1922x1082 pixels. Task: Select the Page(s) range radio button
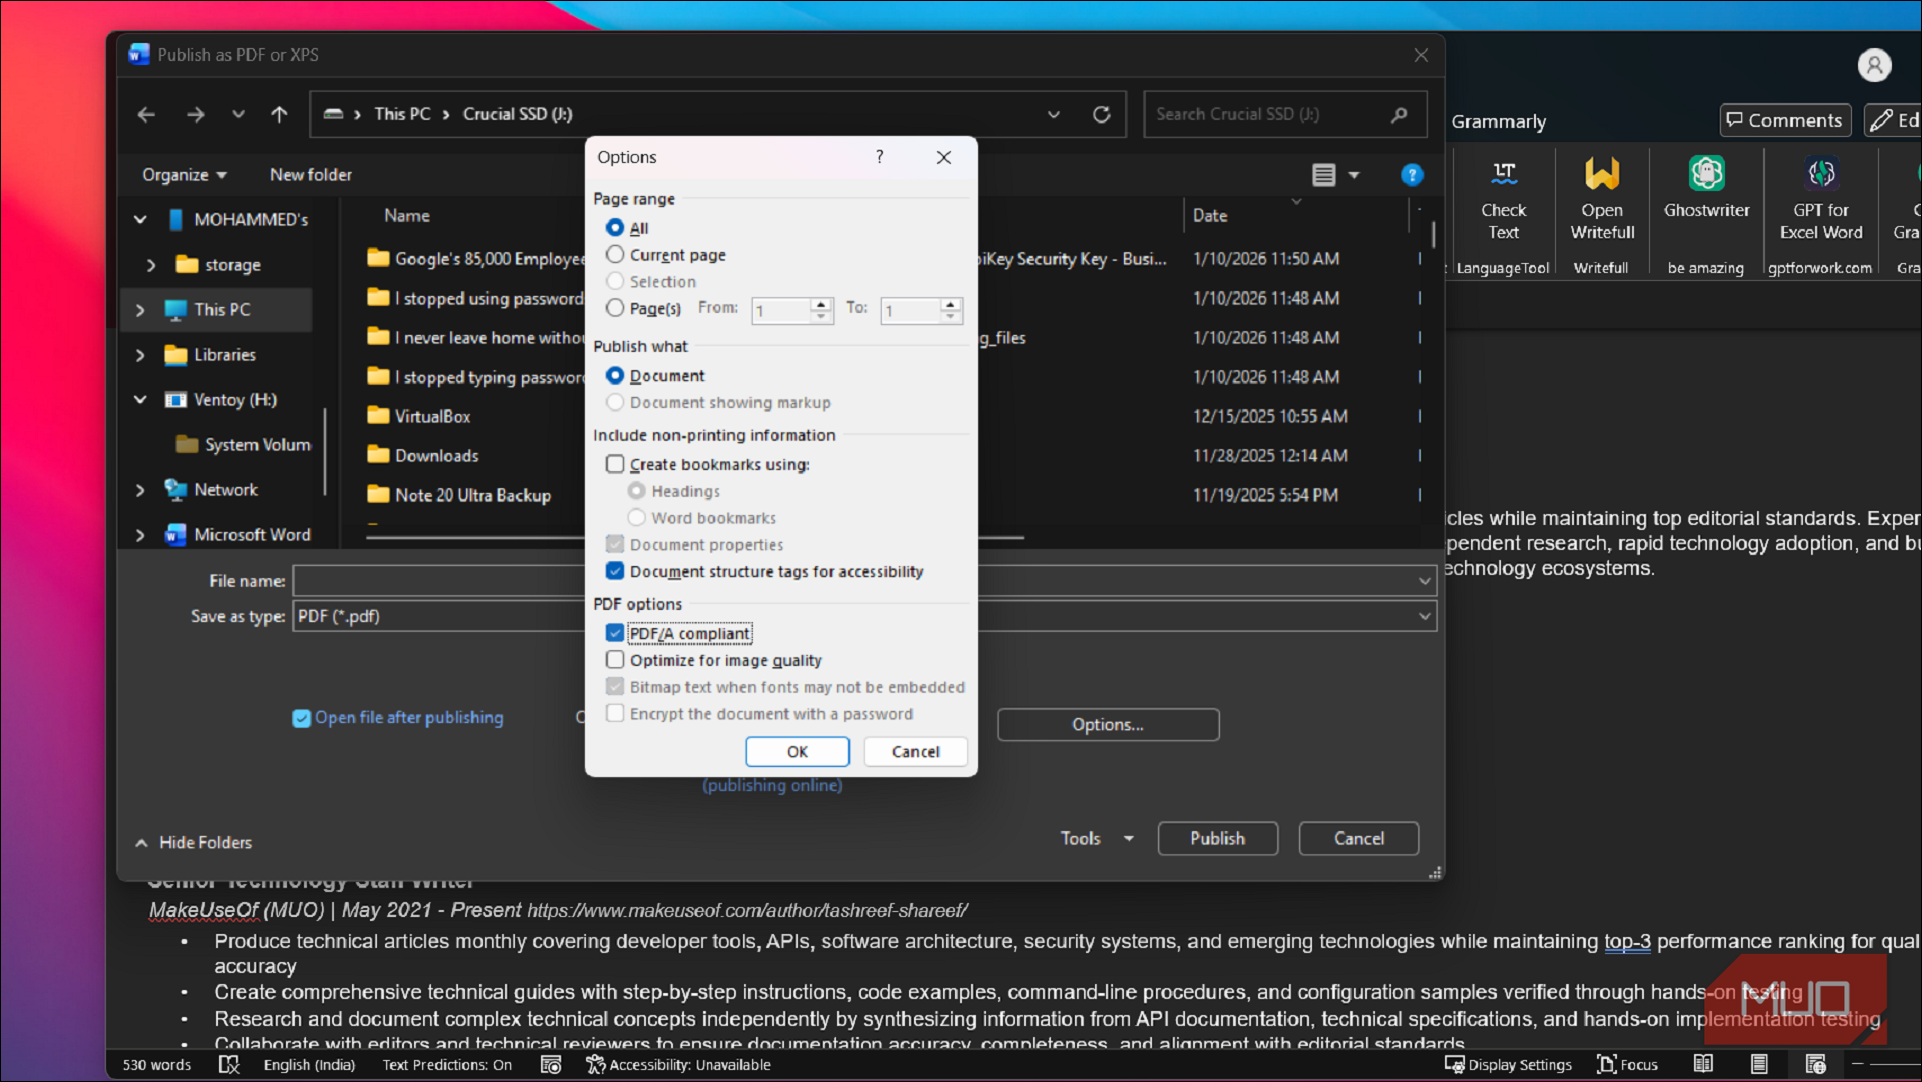615,308
